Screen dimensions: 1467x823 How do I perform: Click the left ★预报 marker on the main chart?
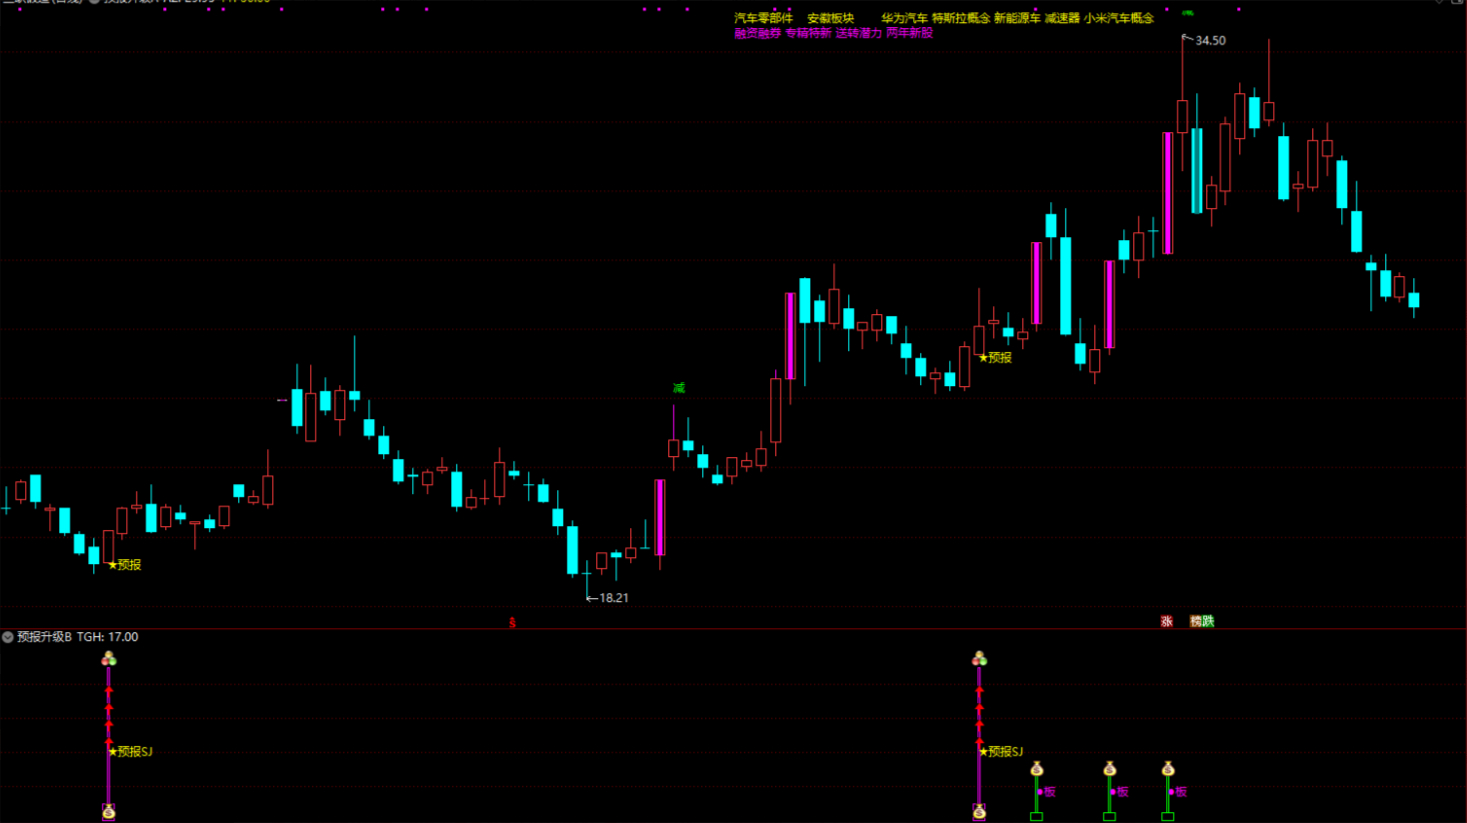point(124,565)
